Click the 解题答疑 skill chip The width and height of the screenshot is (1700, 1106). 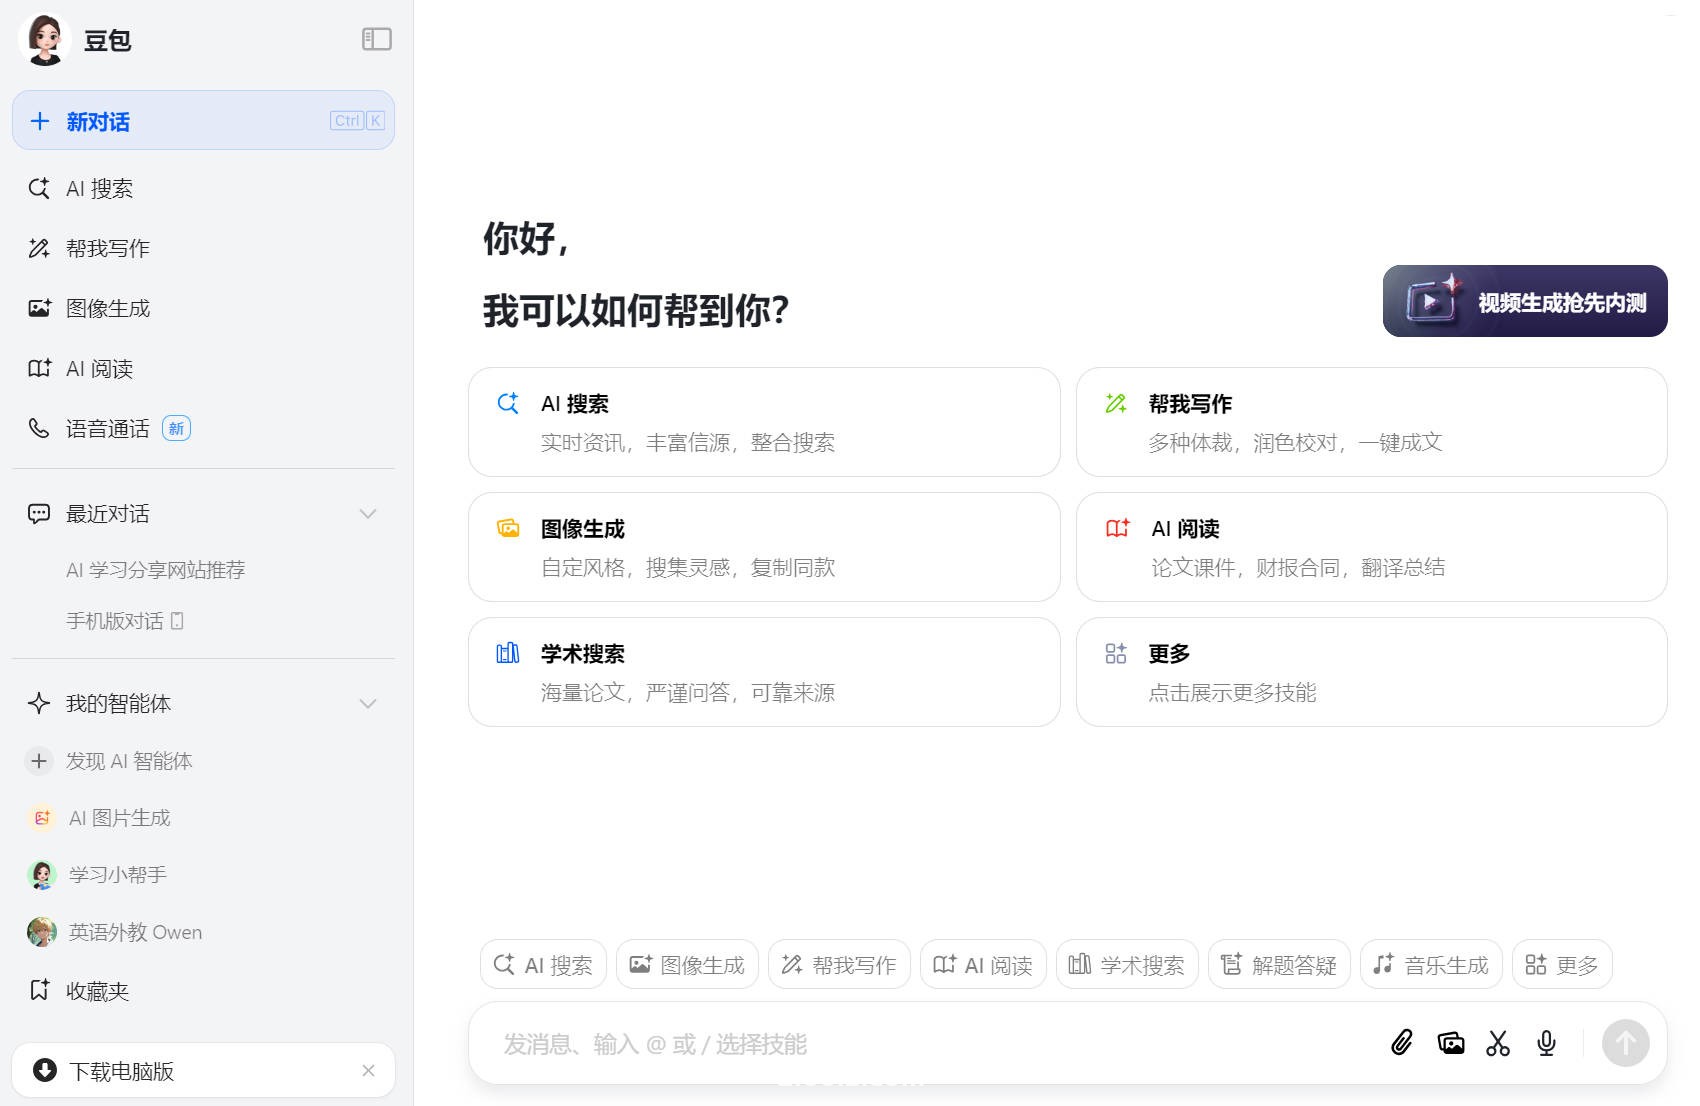point(1279,964)
